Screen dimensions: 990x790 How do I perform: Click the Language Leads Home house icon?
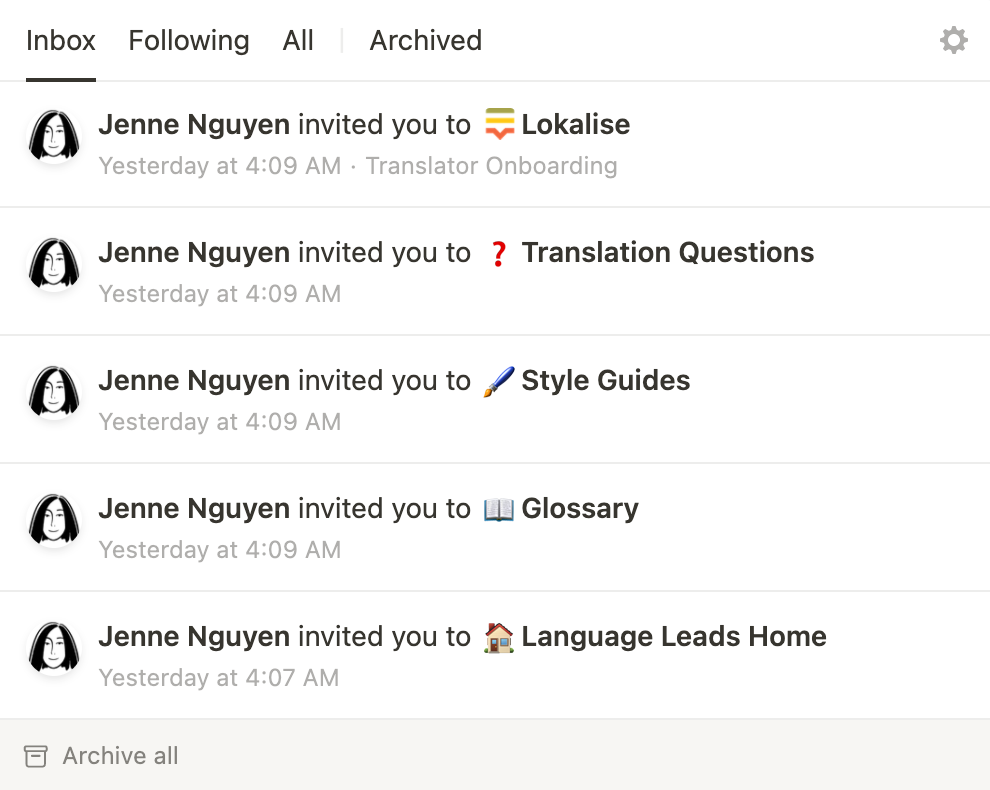click(x=499, y=637)
